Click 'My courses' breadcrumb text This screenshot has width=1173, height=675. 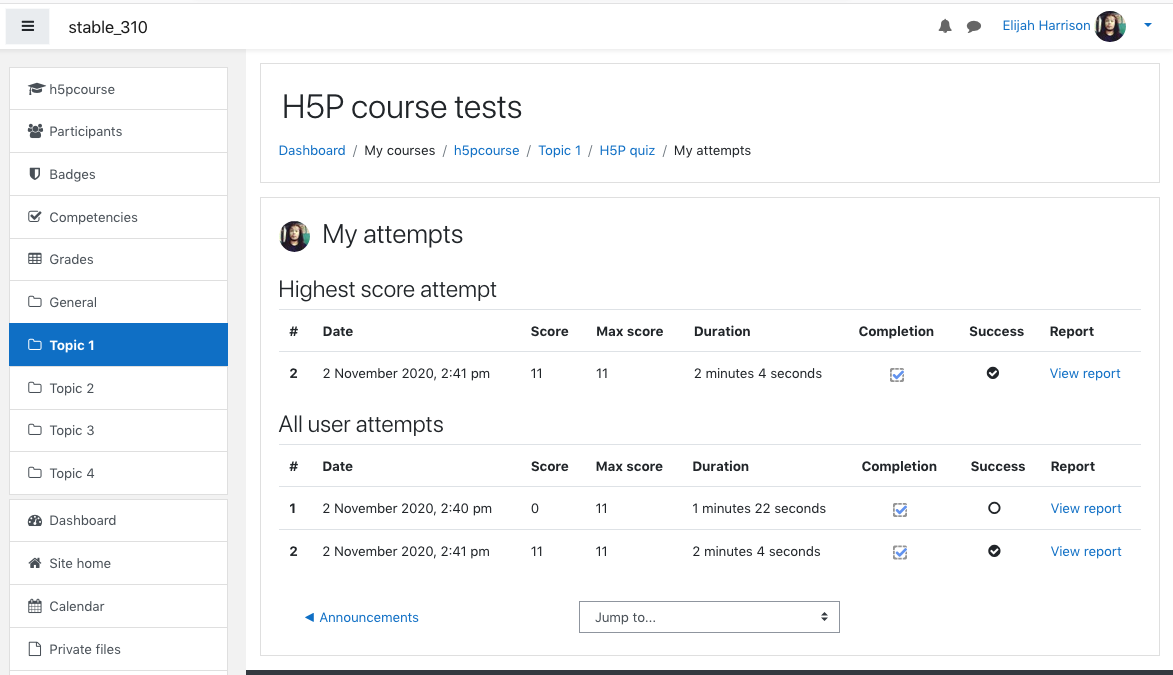[399, 150]
